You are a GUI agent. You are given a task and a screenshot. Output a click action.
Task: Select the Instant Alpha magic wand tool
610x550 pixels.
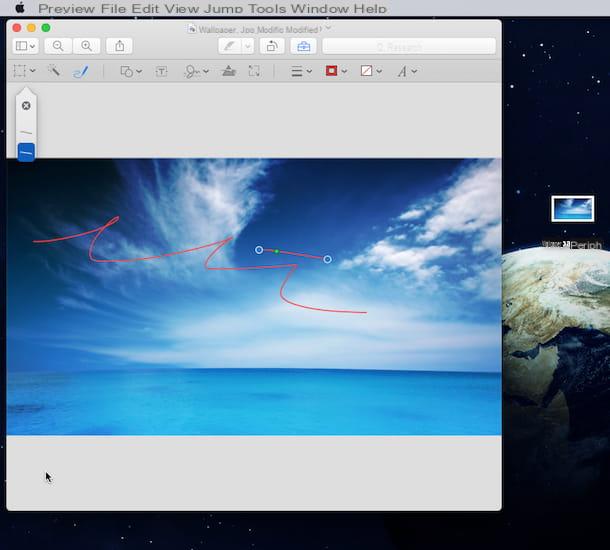click(x=54, y=71)
